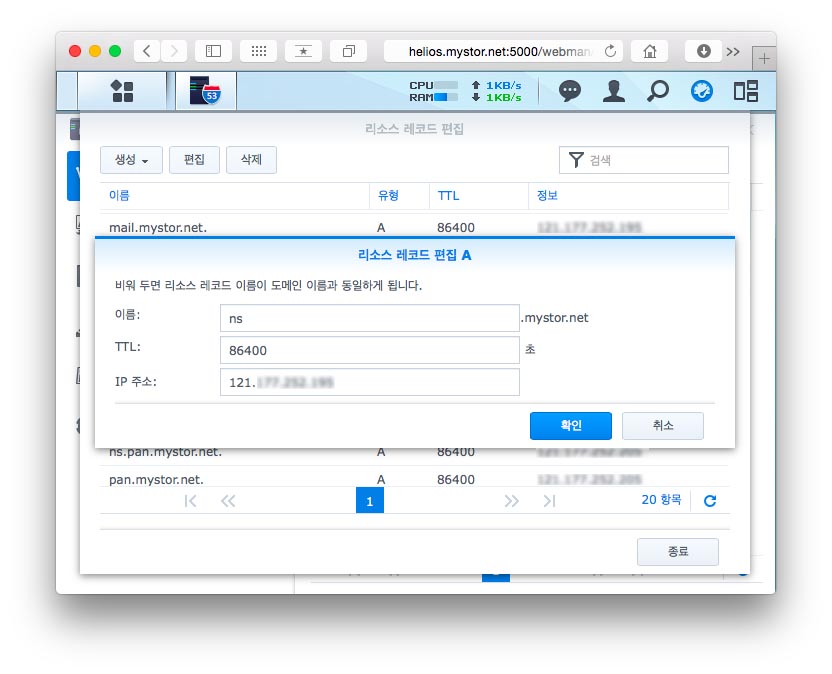The image size is (832, 674).
Task: Open the widgets panel icon
Action: point(745,91)
